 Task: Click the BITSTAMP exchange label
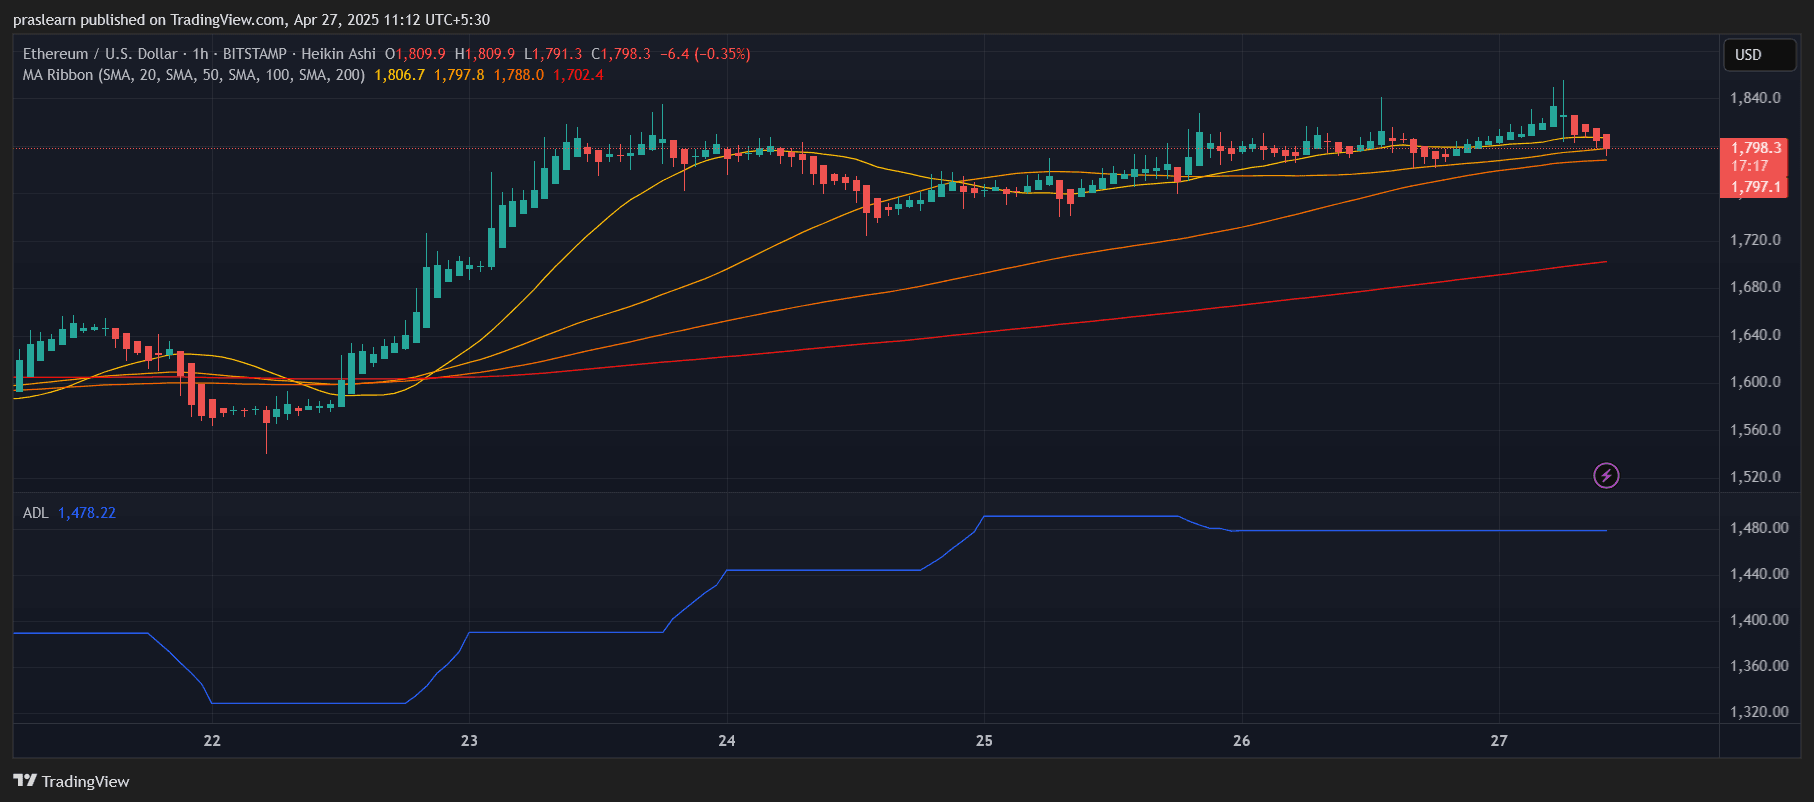tap(254, 54)
